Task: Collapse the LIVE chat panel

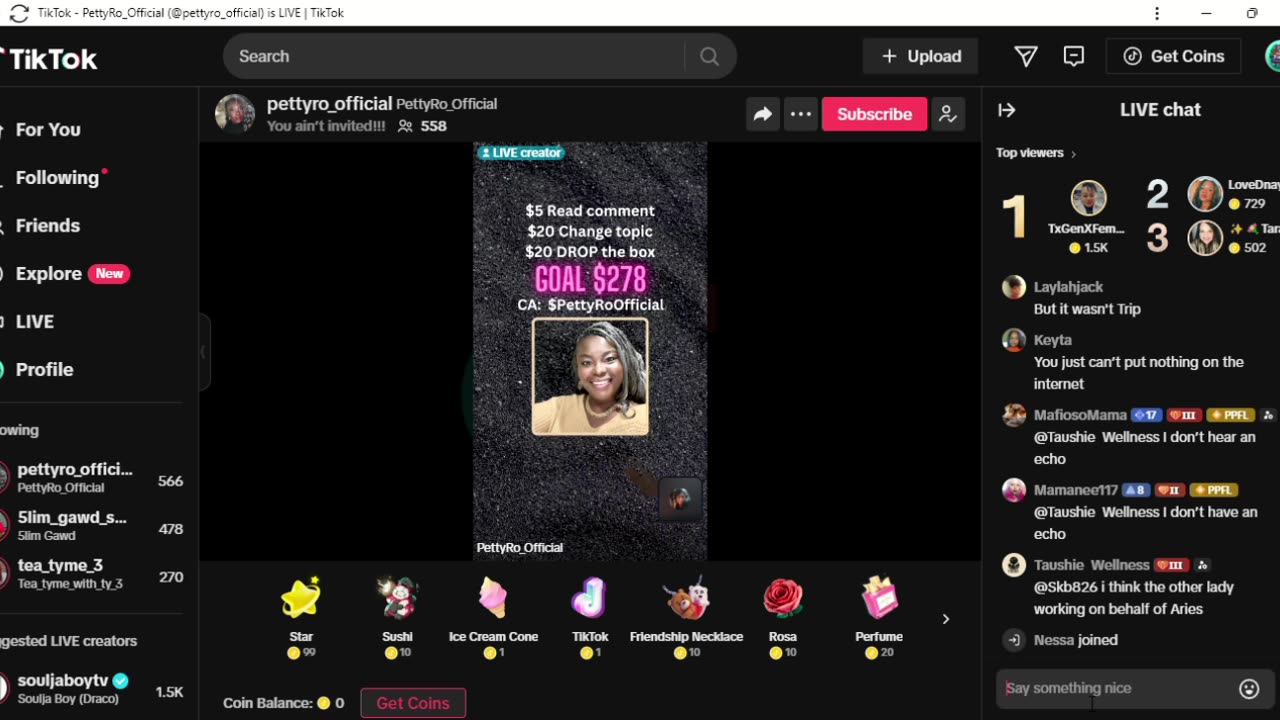Action: pyautogui.click(x=1007, y=110)
